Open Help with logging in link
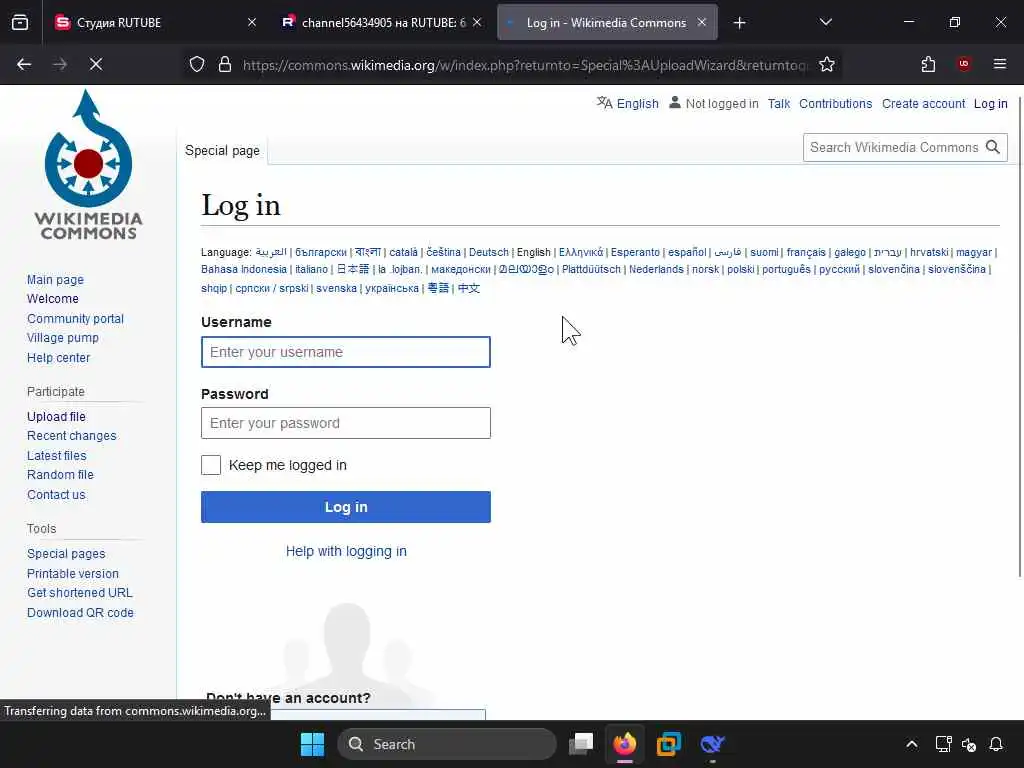Viewport: 1024px width, 768px height. tap(346, 551)
